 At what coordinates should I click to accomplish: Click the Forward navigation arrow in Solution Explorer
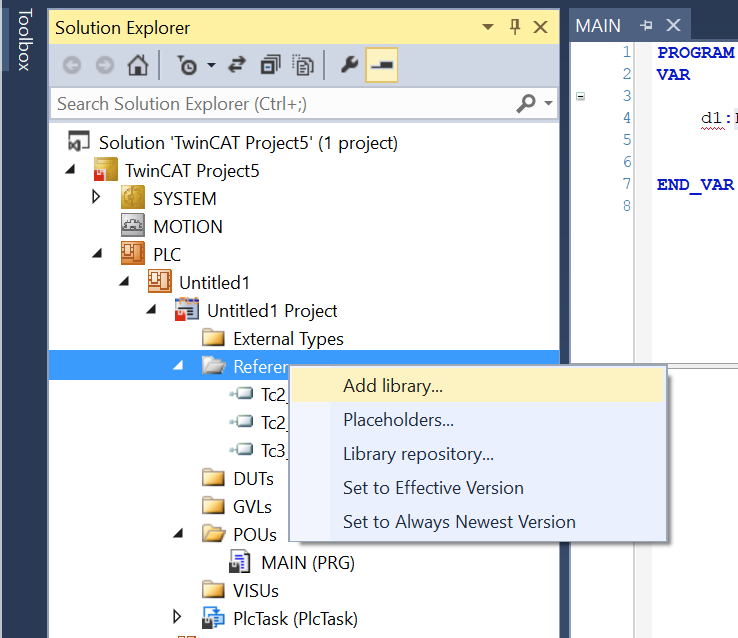[105, 65]
